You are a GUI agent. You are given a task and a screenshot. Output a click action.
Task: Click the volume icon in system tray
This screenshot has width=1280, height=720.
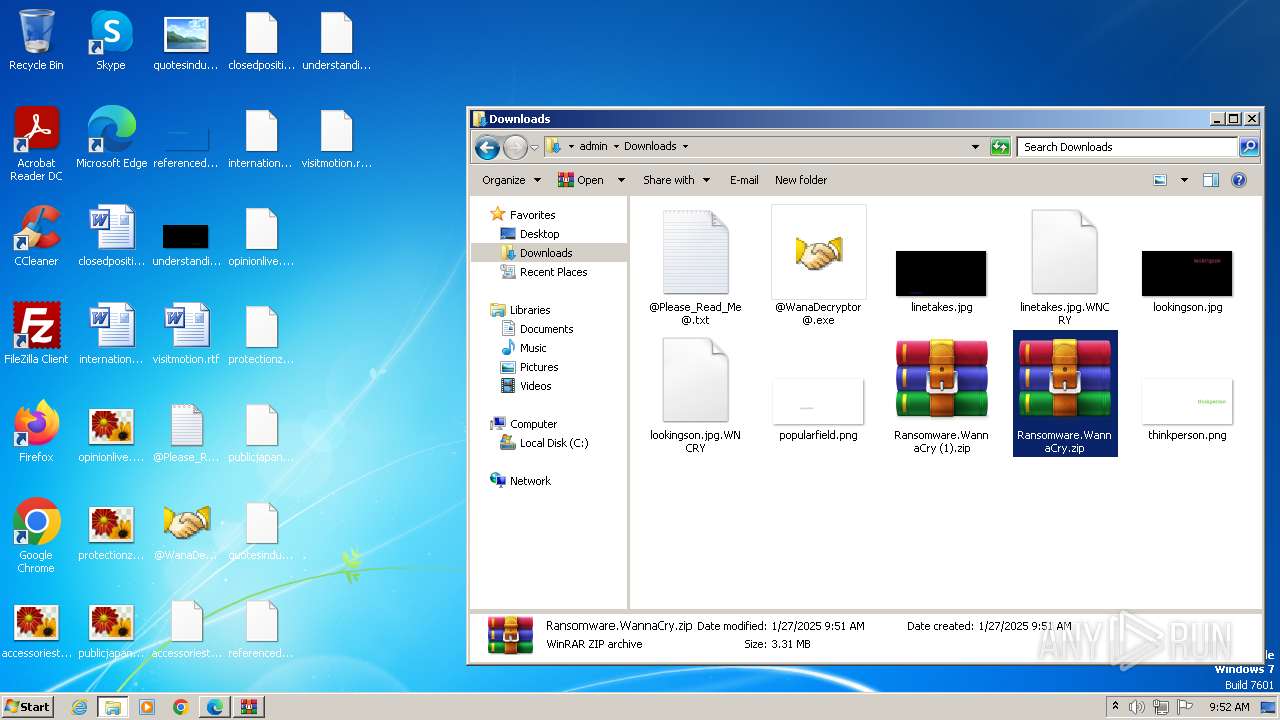(x=1137, y=707)
